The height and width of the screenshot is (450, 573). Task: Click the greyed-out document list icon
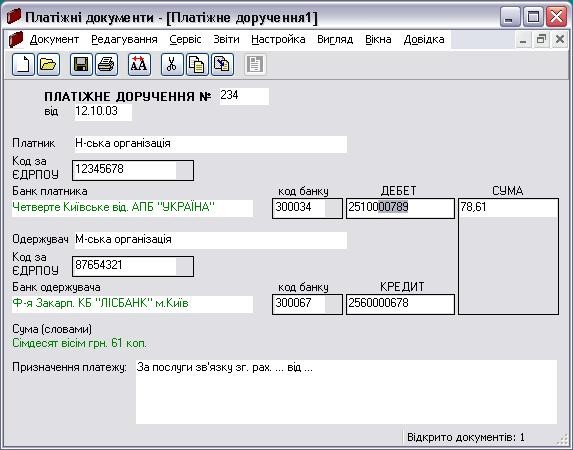(255, 65)
